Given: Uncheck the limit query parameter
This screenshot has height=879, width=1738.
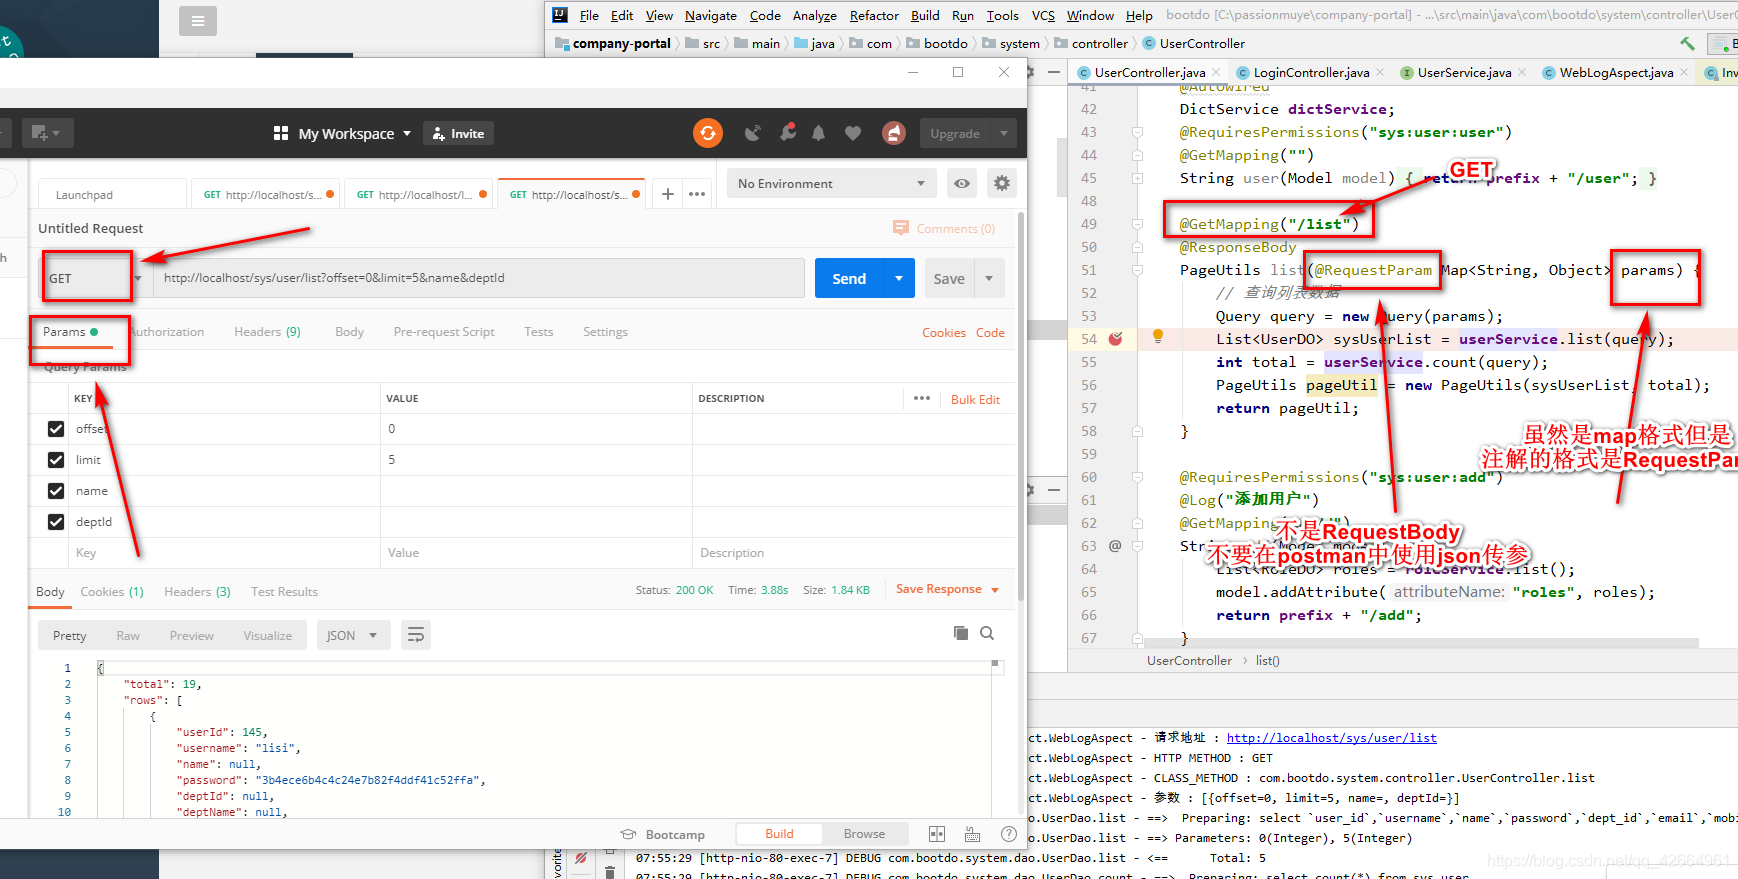Looking at the screenshot, I should coord(56,460).
